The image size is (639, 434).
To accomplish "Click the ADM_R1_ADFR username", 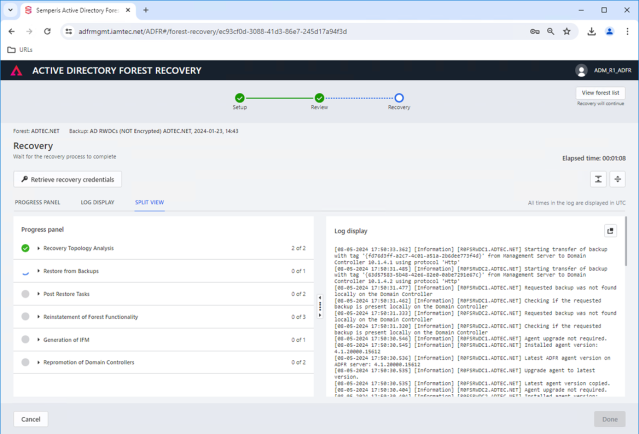I will pyautogui.click(x=613, y=70).
